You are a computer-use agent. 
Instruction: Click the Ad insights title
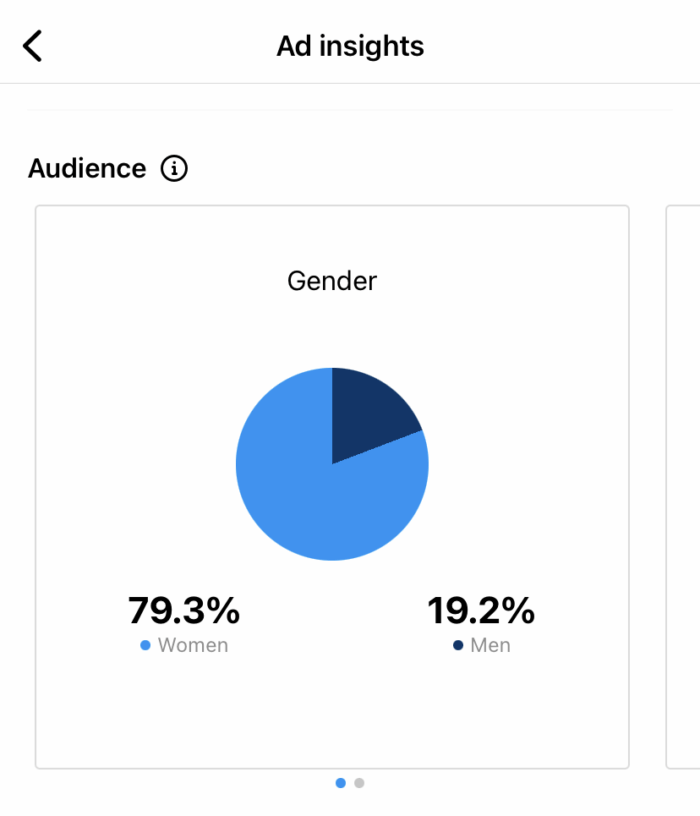[x=350, y=45]
